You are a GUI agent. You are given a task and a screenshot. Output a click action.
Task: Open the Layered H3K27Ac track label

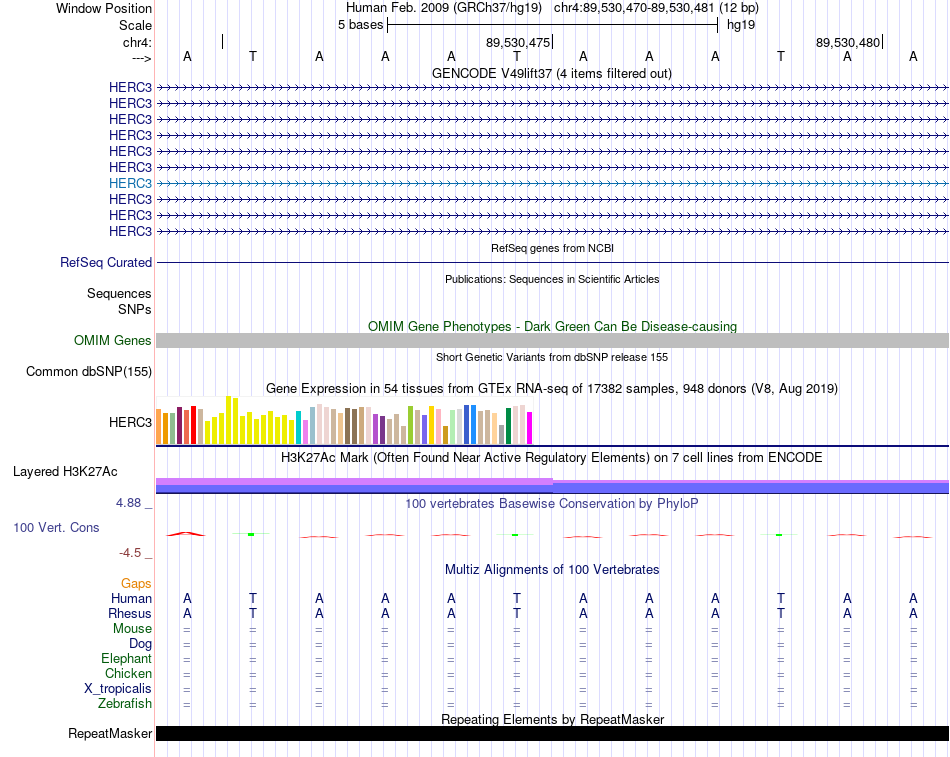point(65,472)
